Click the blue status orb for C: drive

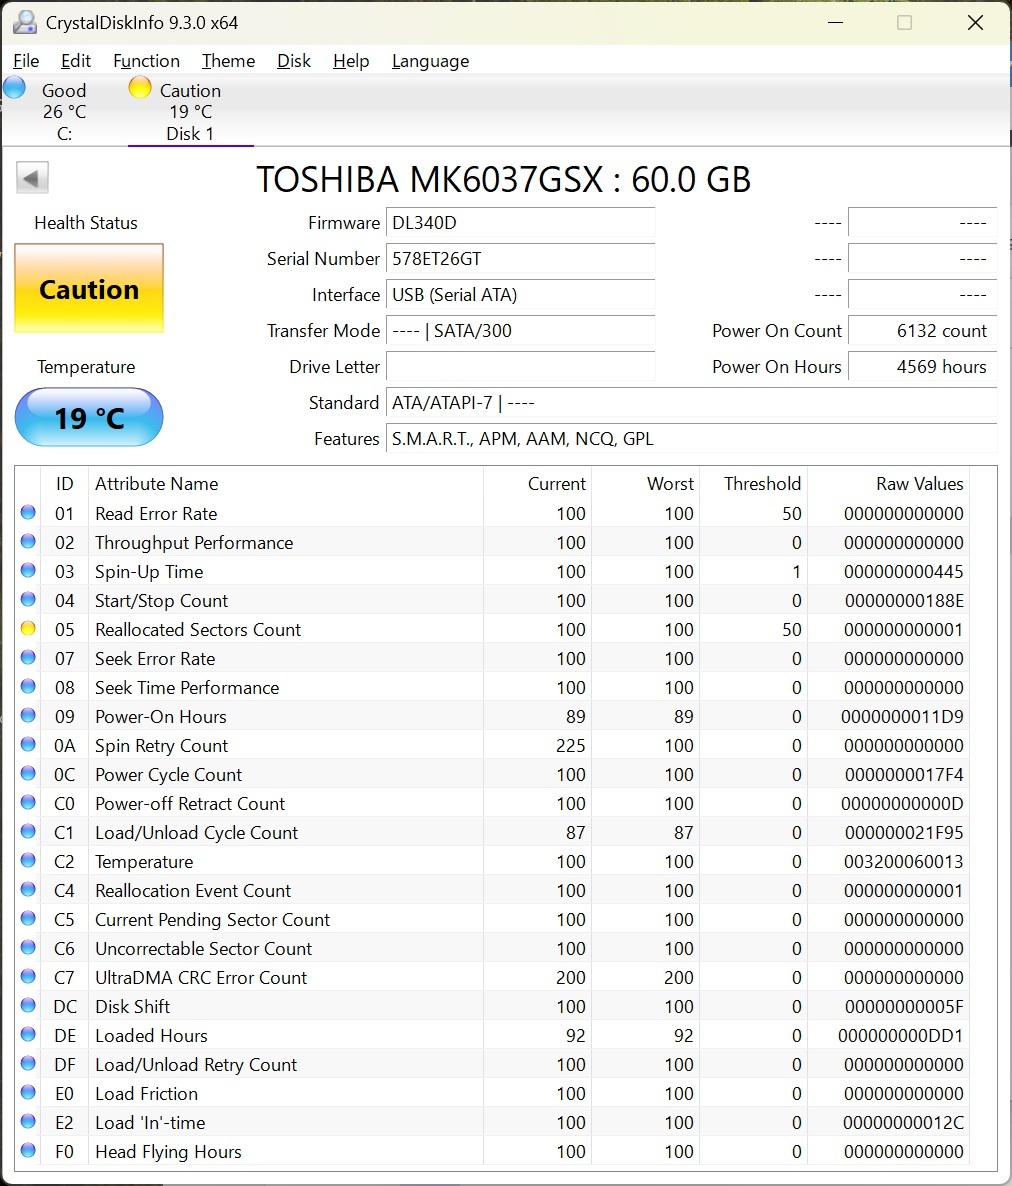coord(15,88)
